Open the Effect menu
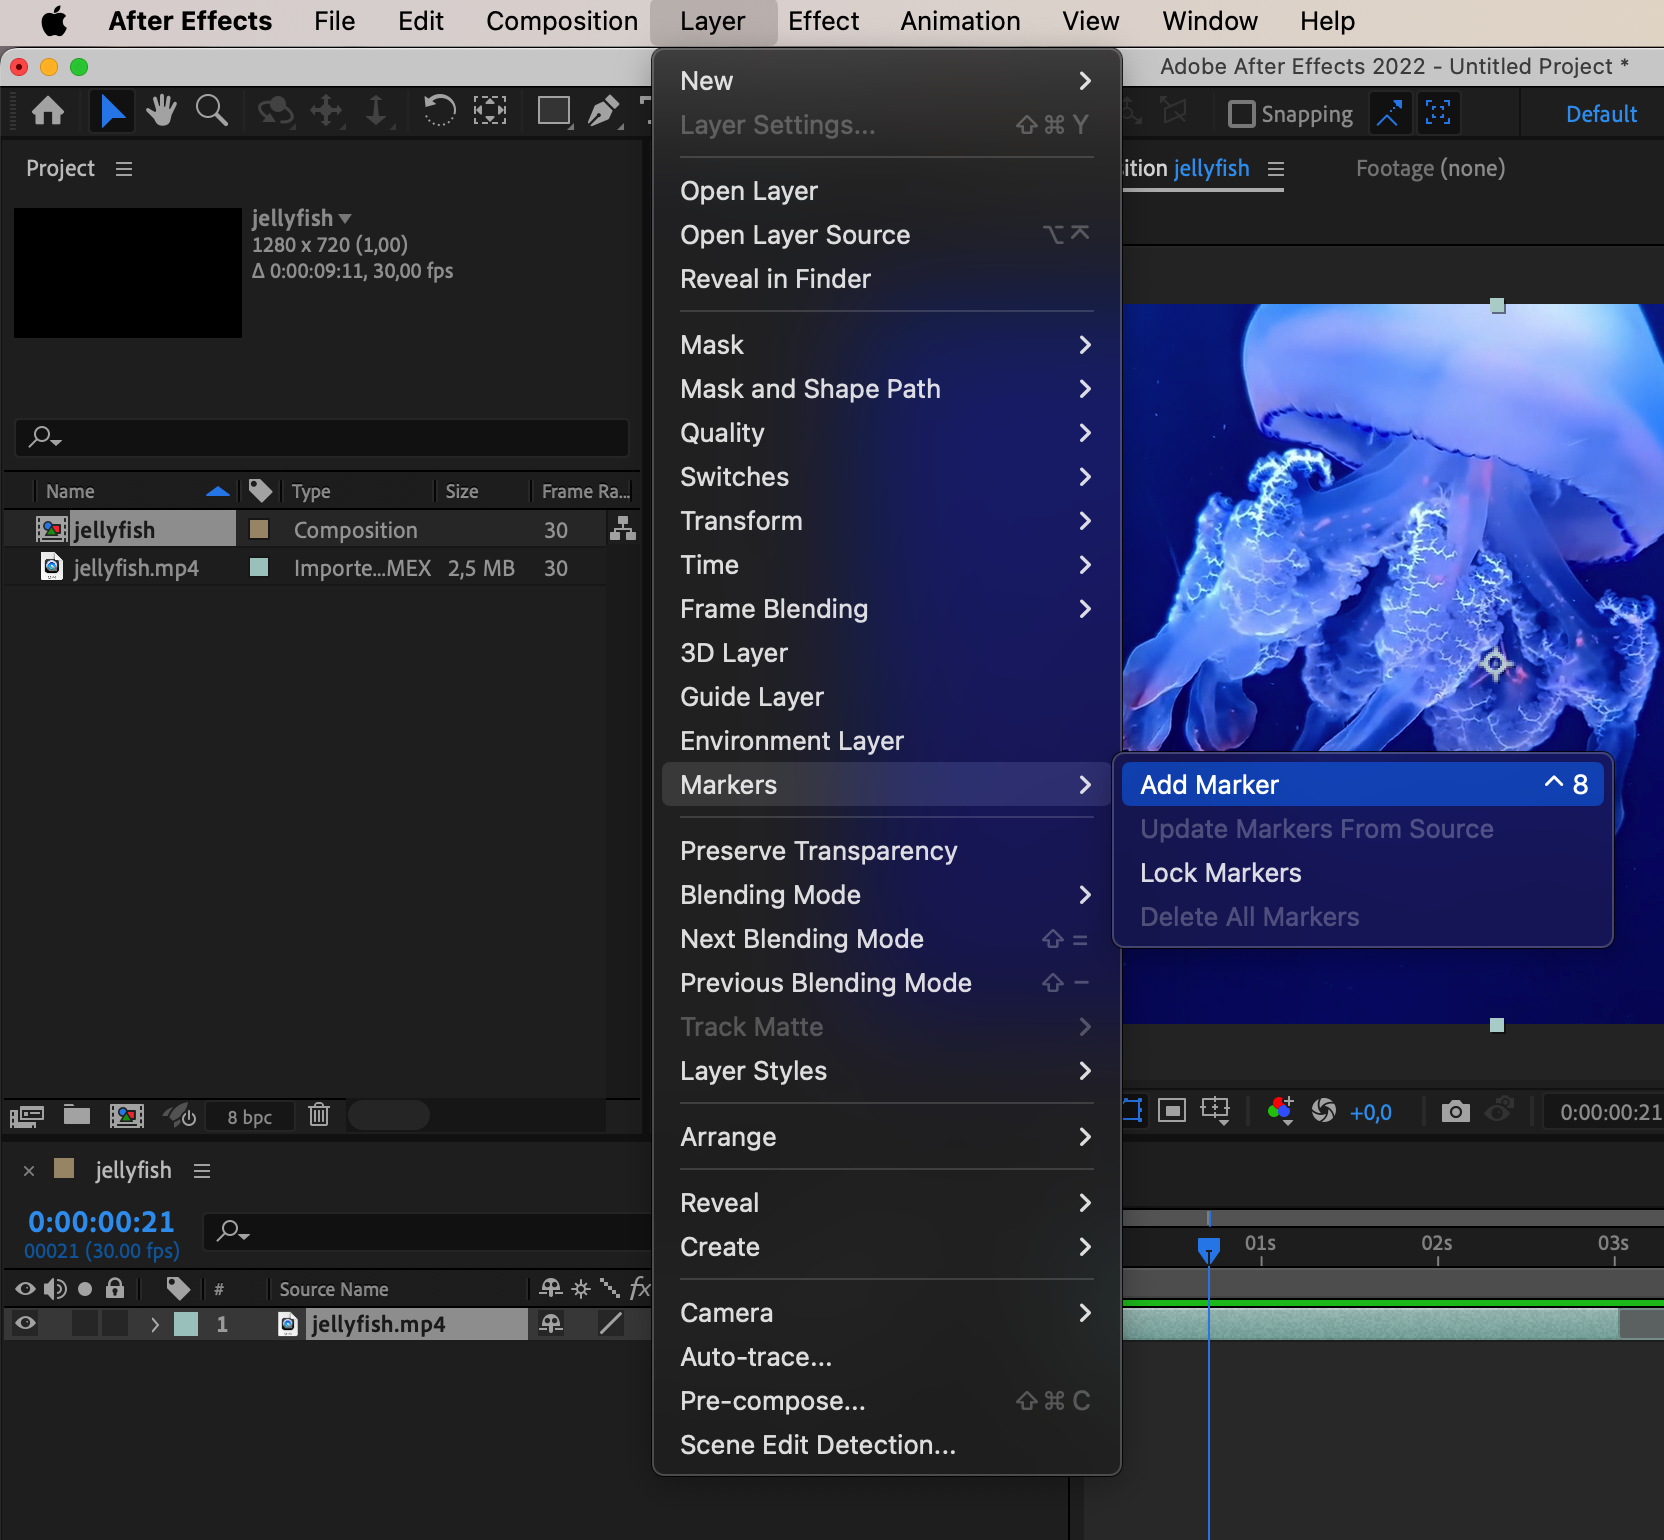 point(823,22)
